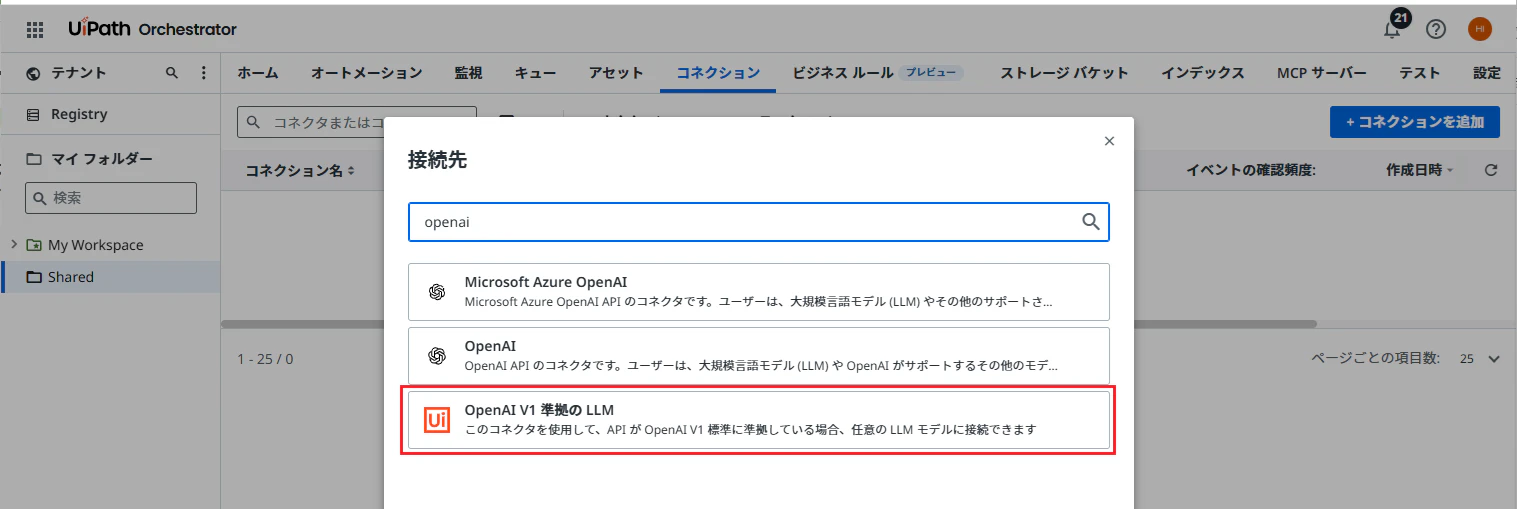The width and height of the screenshot is (1517, 509).
Task: Click the OpenAI connector logo icon
Action: point(436,356)
